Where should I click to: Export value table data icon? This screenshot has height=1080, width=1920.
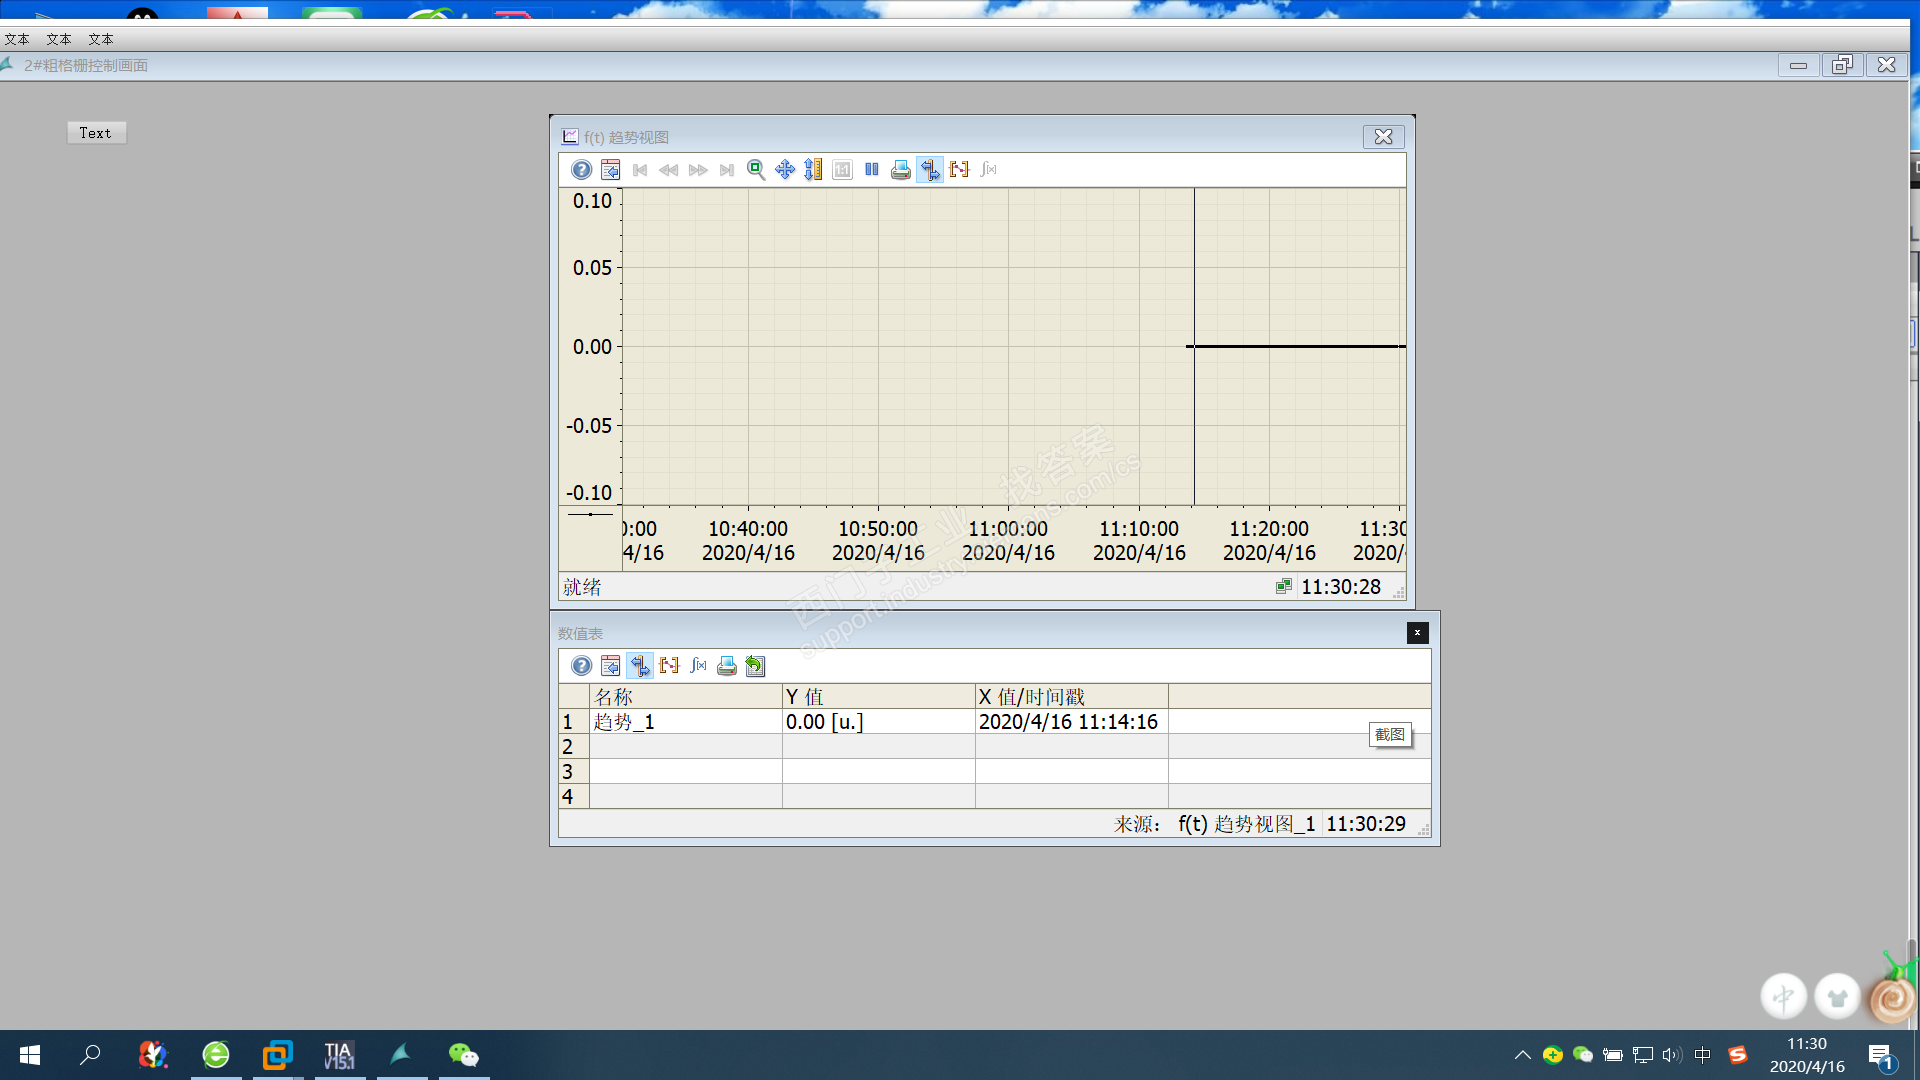pos(755,666)
